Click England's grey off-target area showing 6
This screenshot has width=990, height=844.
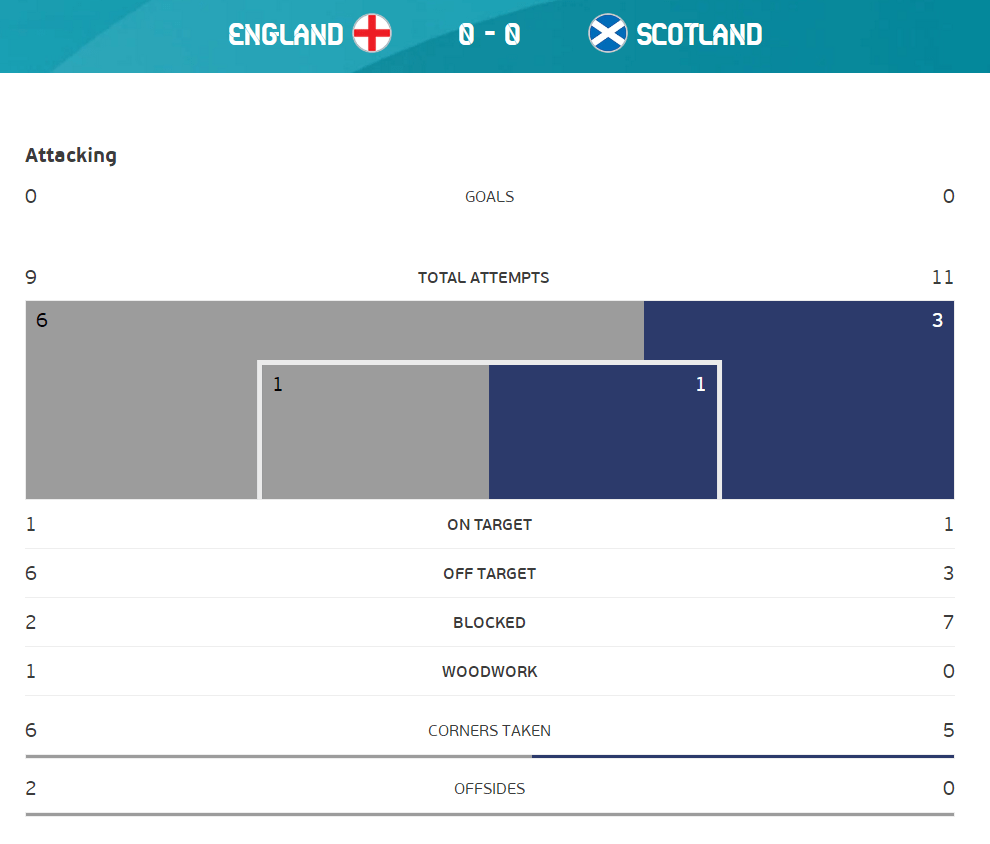(140, 400)
